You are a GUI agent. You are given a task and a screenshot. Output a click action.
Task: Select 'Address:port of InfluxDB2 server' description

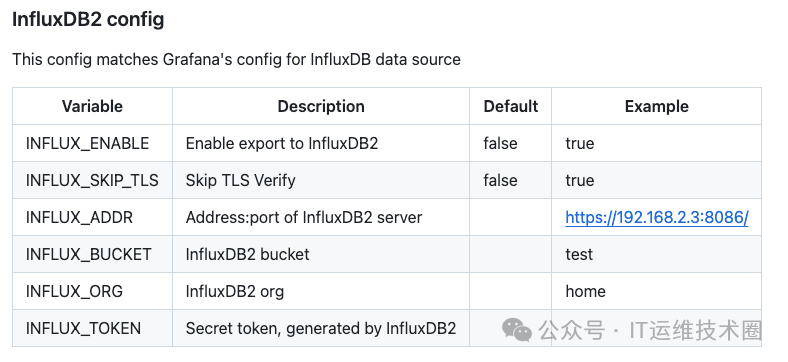304,218
